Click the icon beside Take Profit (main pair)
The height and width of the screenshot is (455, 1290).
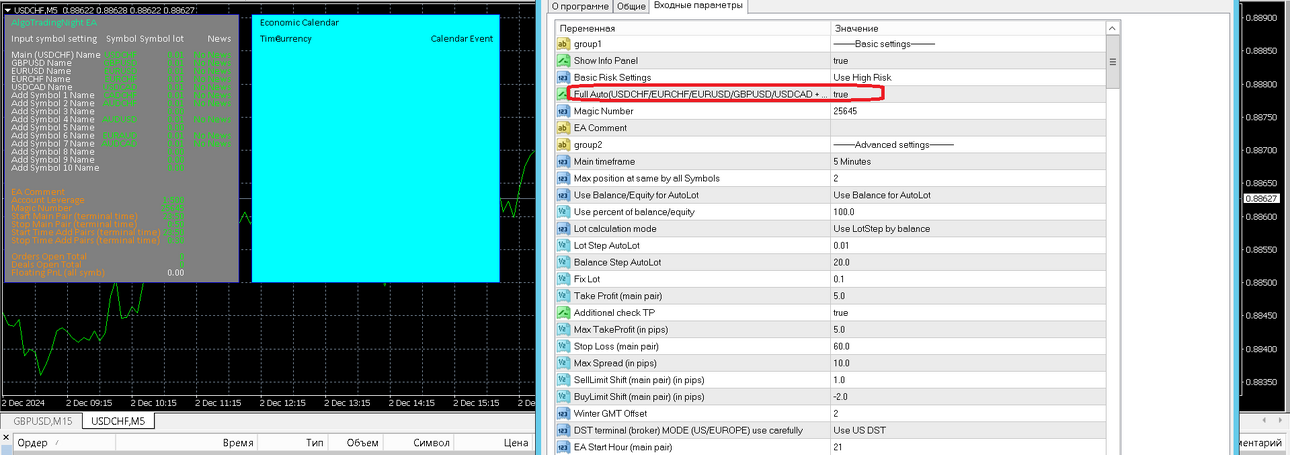[563, 296]
